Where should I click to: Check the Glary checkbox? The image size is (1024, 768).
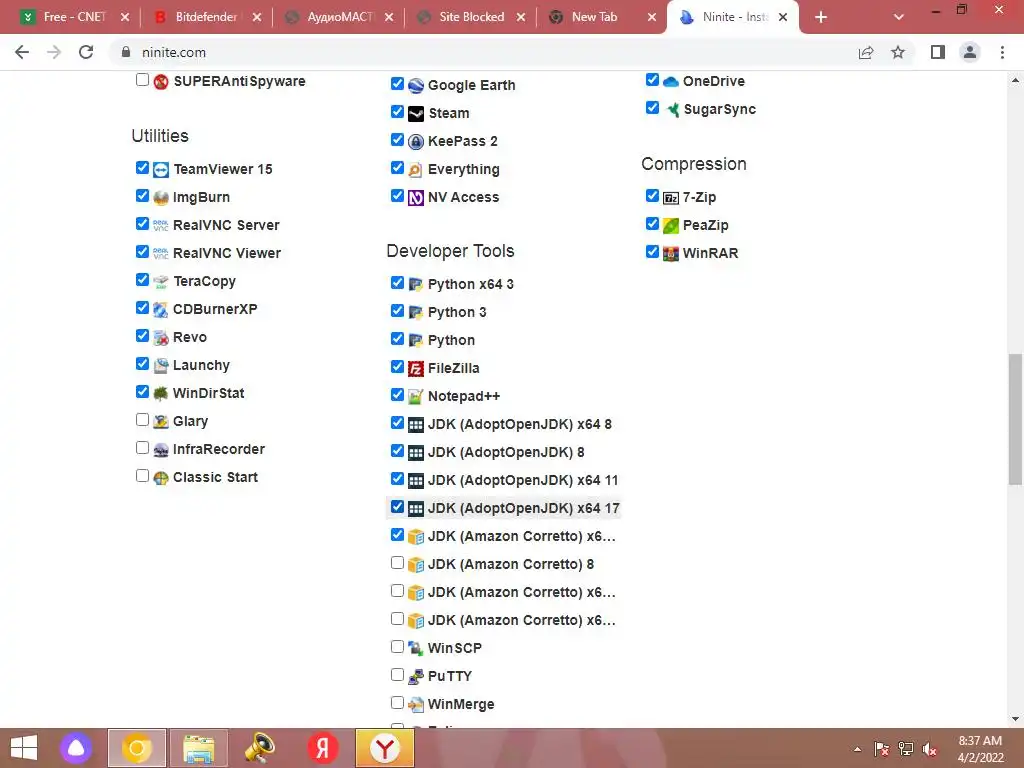(x=142, y=420)
